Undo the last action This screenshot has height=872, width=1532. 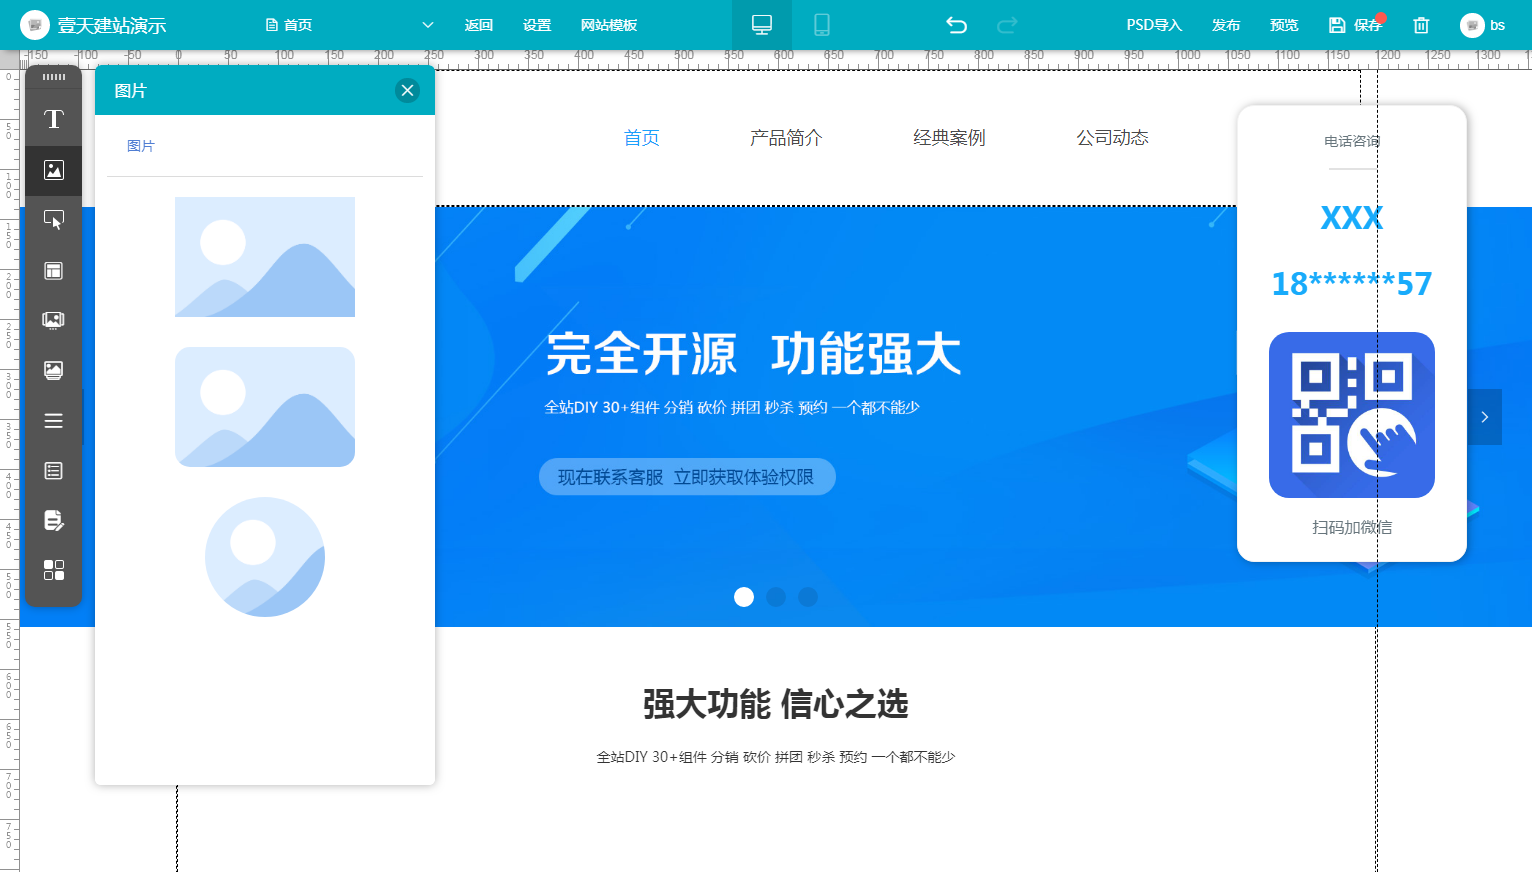click(957, 25)
